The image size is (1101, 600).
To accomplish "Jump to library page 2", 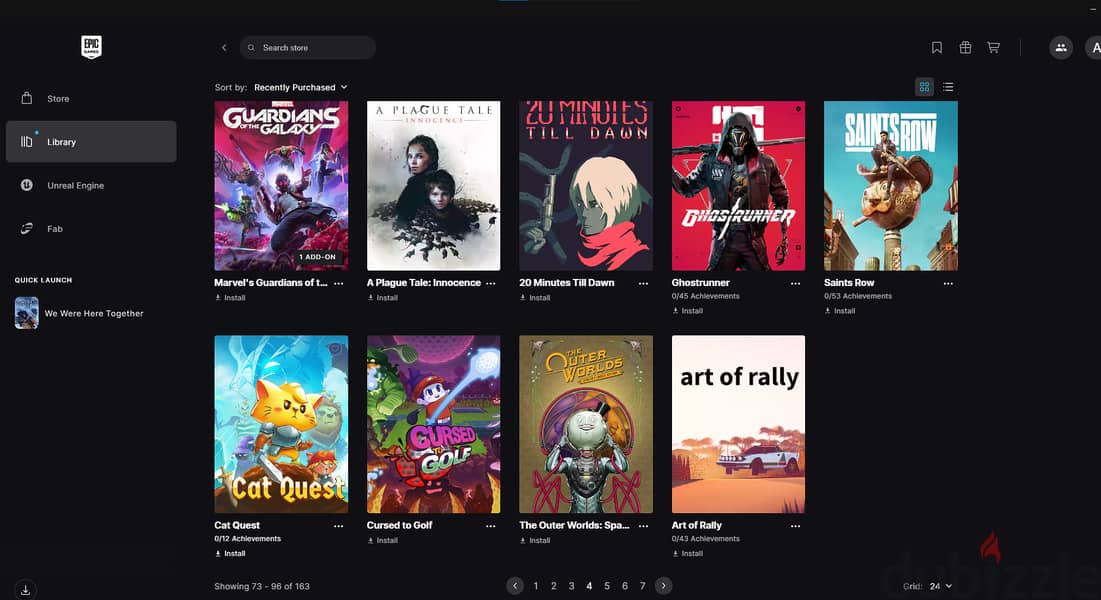I will [x=553, y=586].
